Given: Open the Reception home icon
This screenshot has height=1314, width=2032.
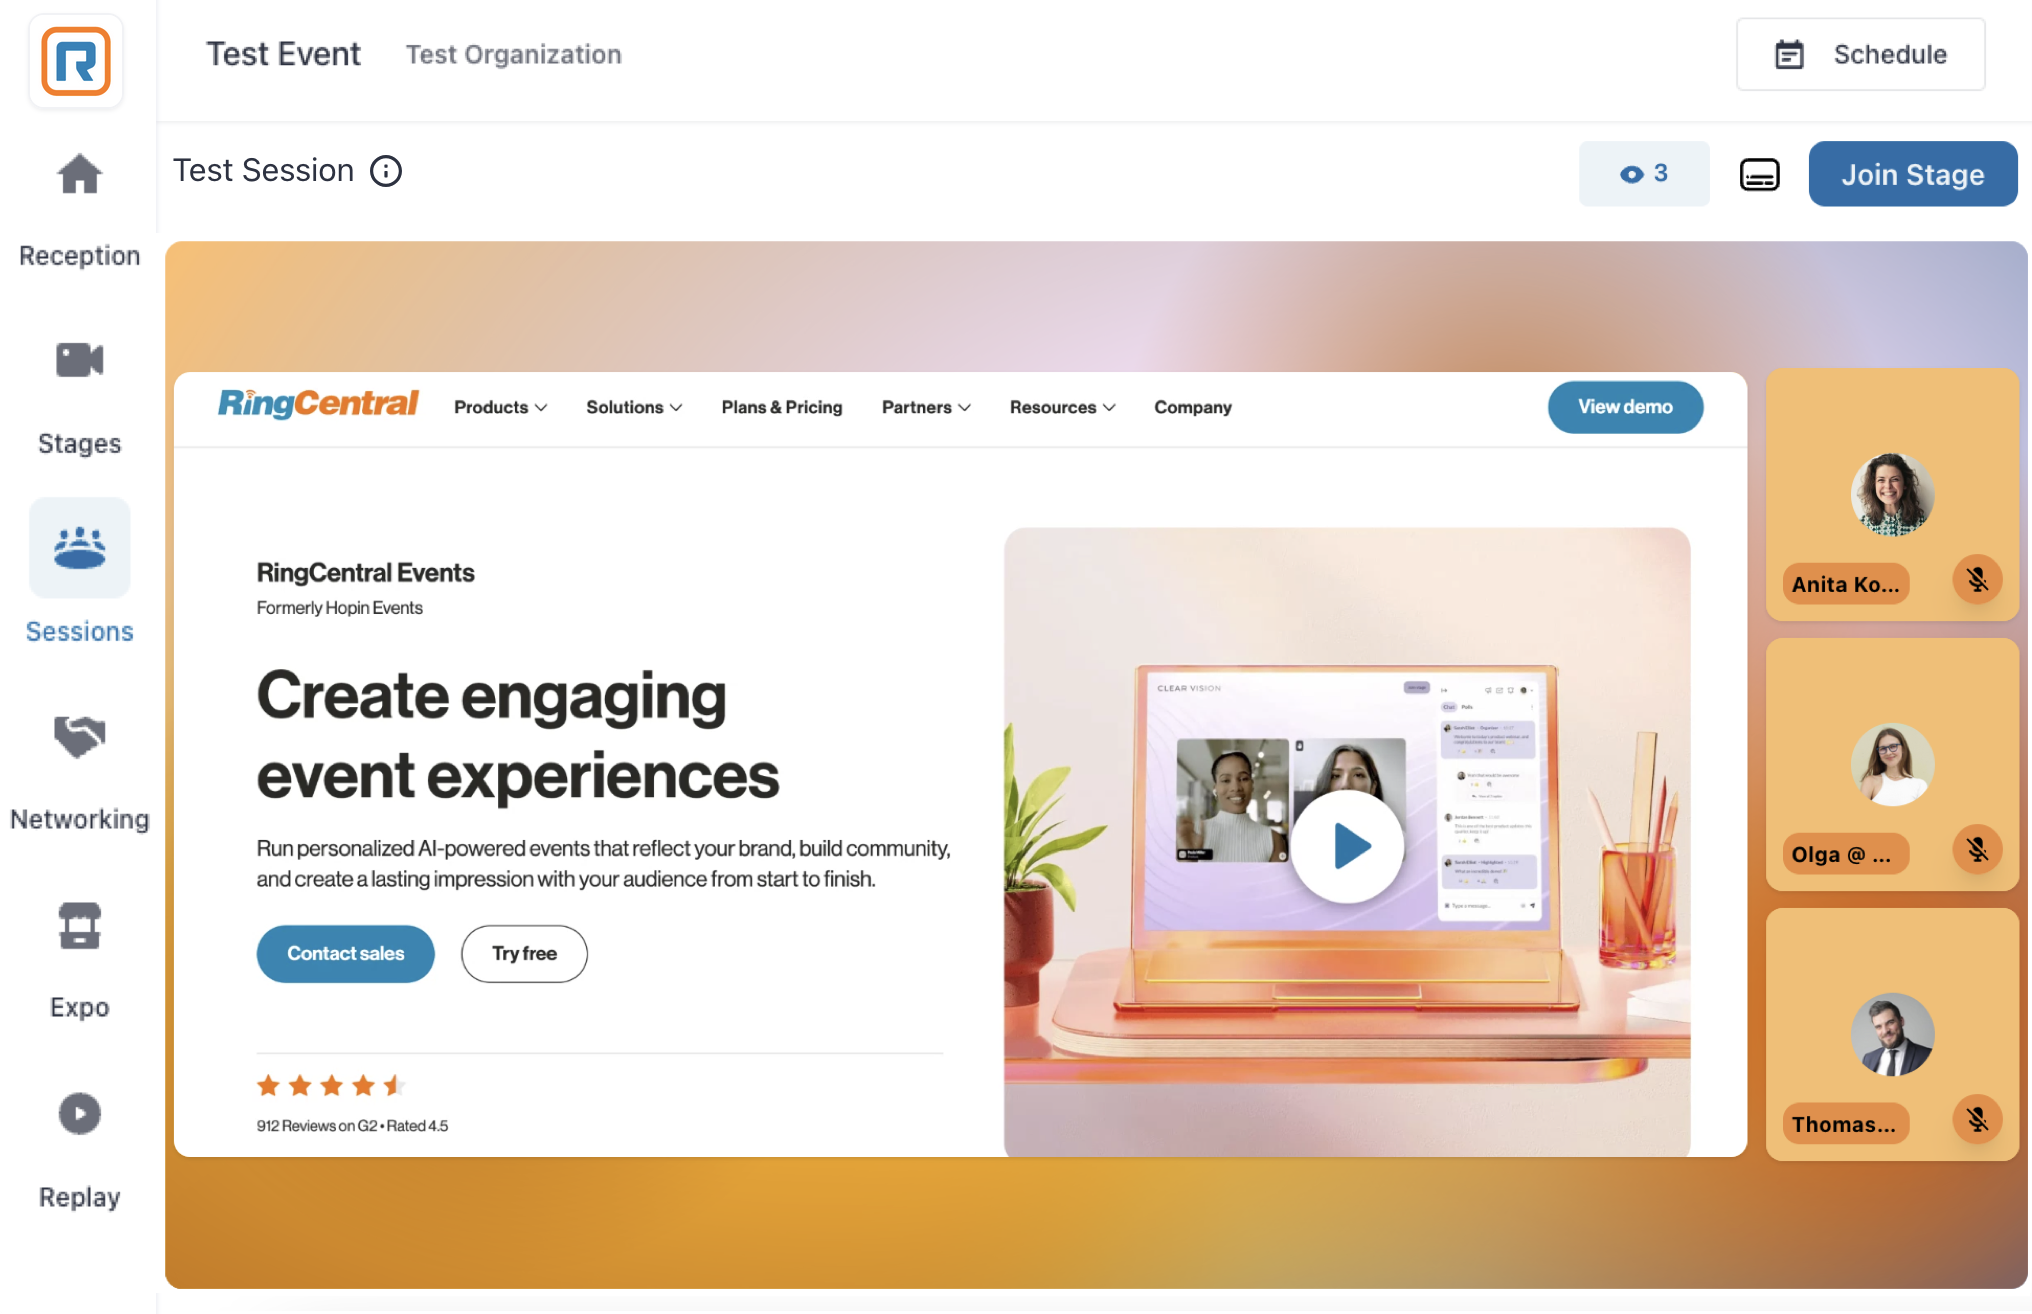Looking at the screenshot, I should pos(79,175).
